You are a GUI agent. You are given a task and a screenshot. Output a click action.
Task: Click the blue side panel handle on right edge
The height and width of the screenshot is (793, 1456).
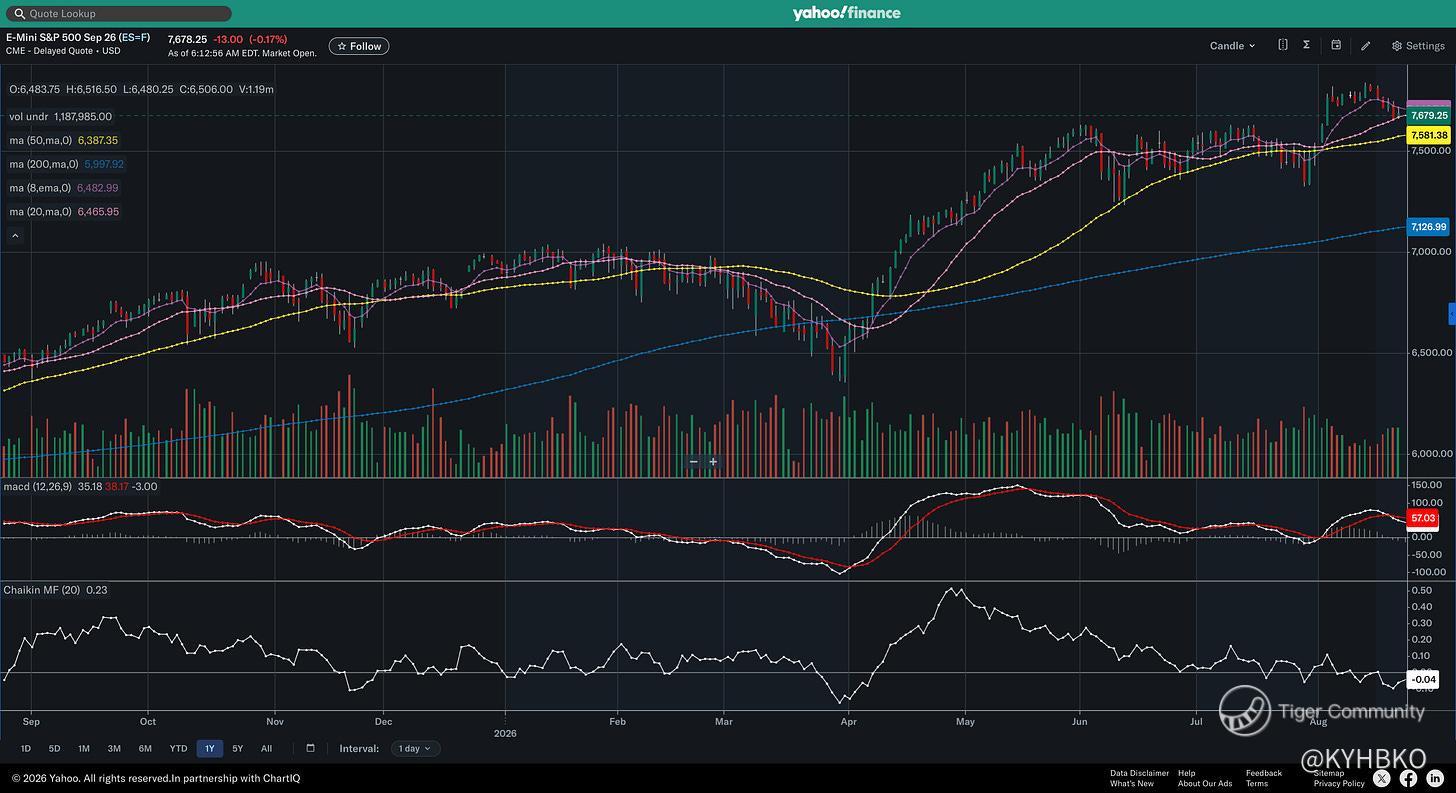tap(1452, 315)
